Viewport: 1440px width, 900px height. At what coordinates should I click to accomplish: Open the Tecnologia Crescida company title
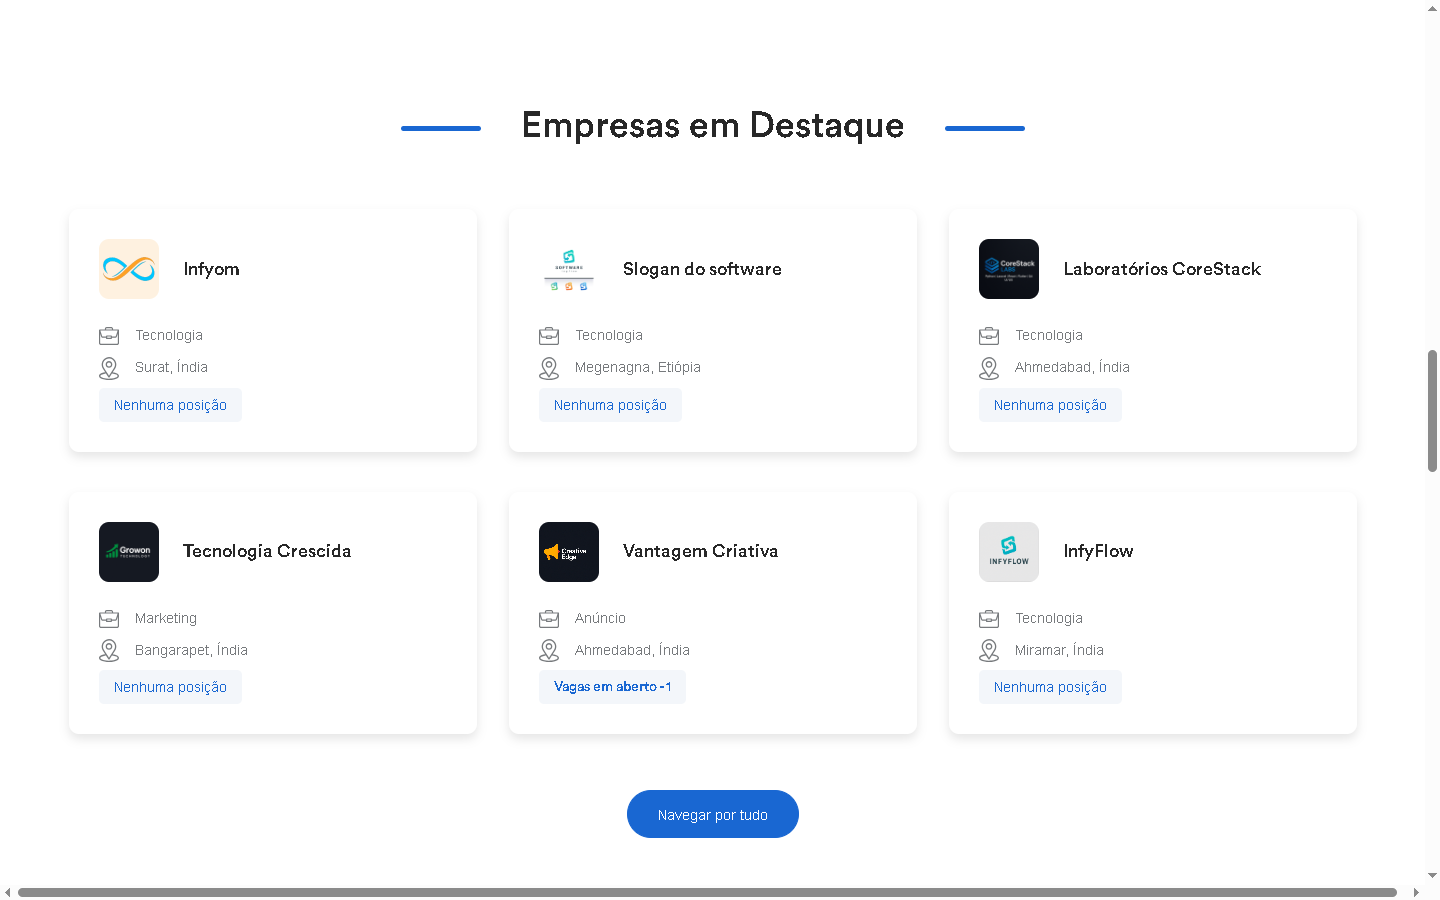pyautogui.click(x=267, y=551)
